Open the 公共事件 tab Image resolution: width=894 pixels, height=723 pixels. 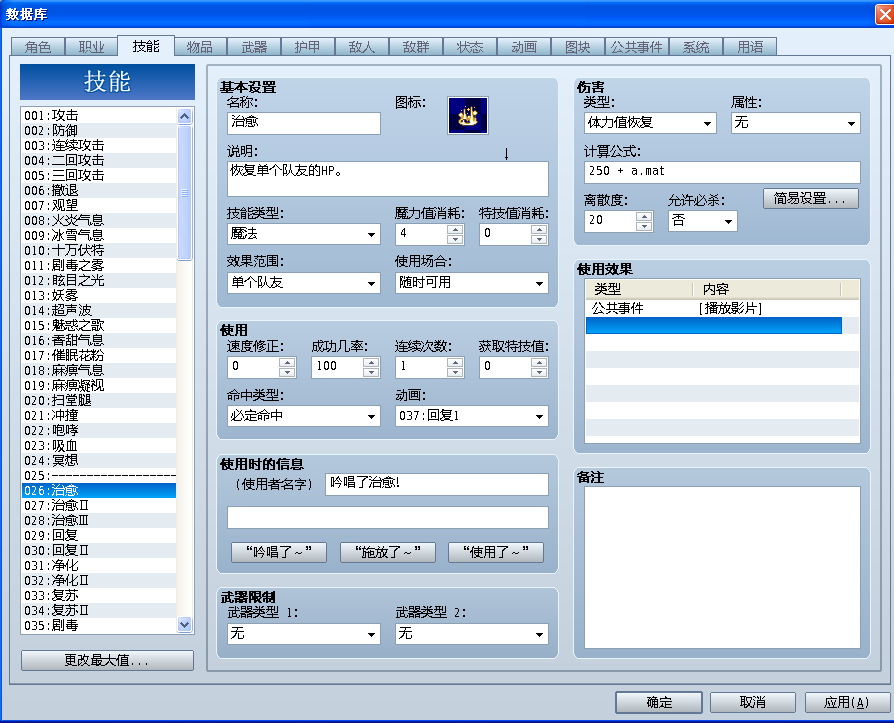point(636,47)
